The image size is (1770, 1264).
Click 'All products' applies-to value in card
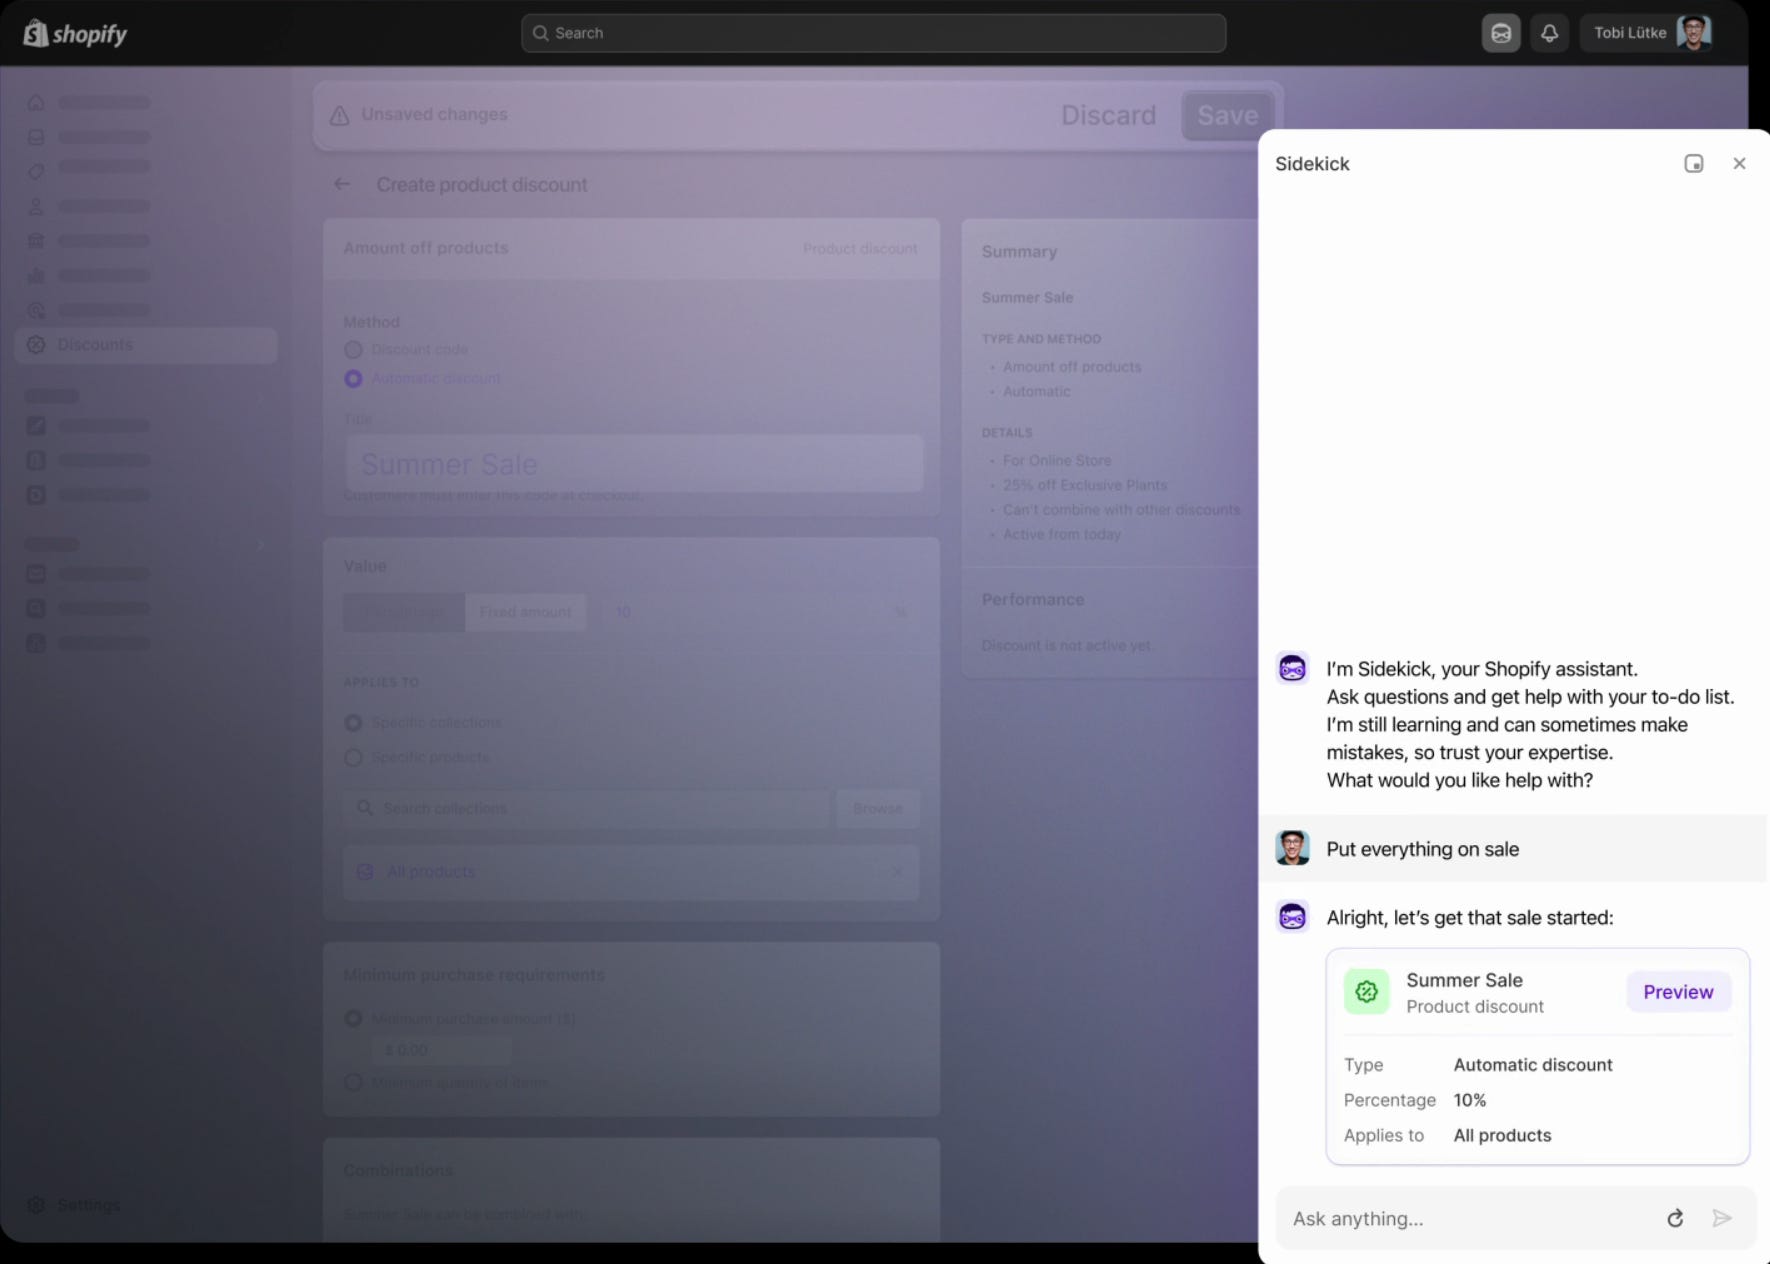point(1502,1135)
